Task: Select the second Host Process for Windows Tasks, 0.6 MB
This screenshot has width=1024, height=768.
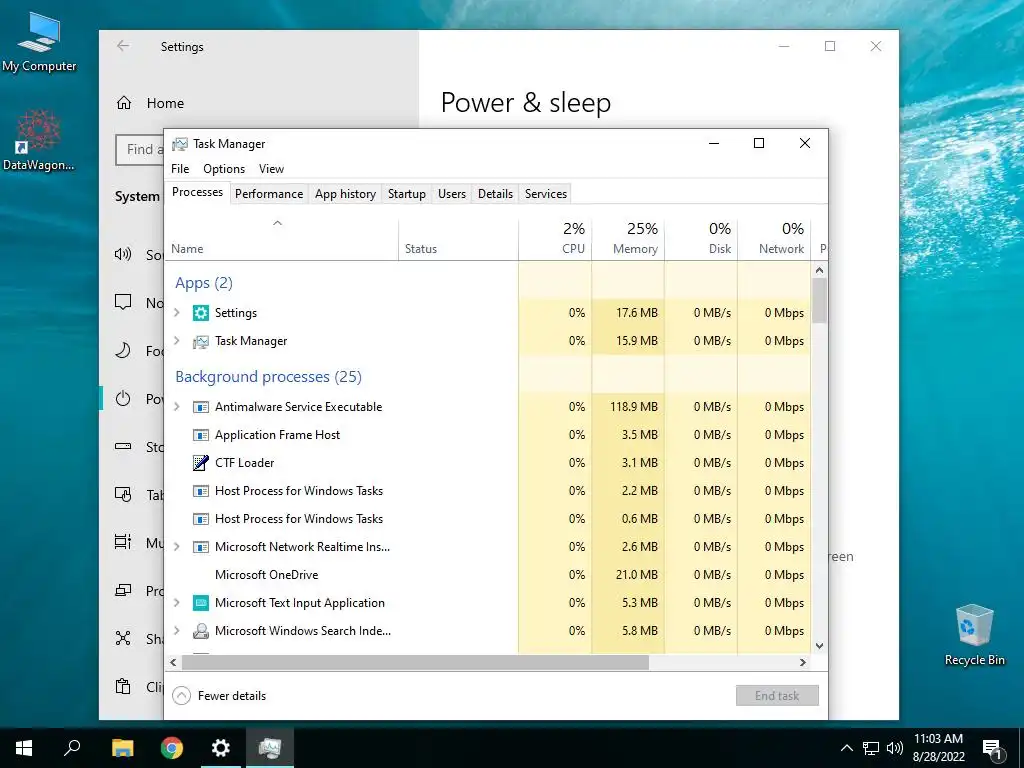Action: coord(488,519)
